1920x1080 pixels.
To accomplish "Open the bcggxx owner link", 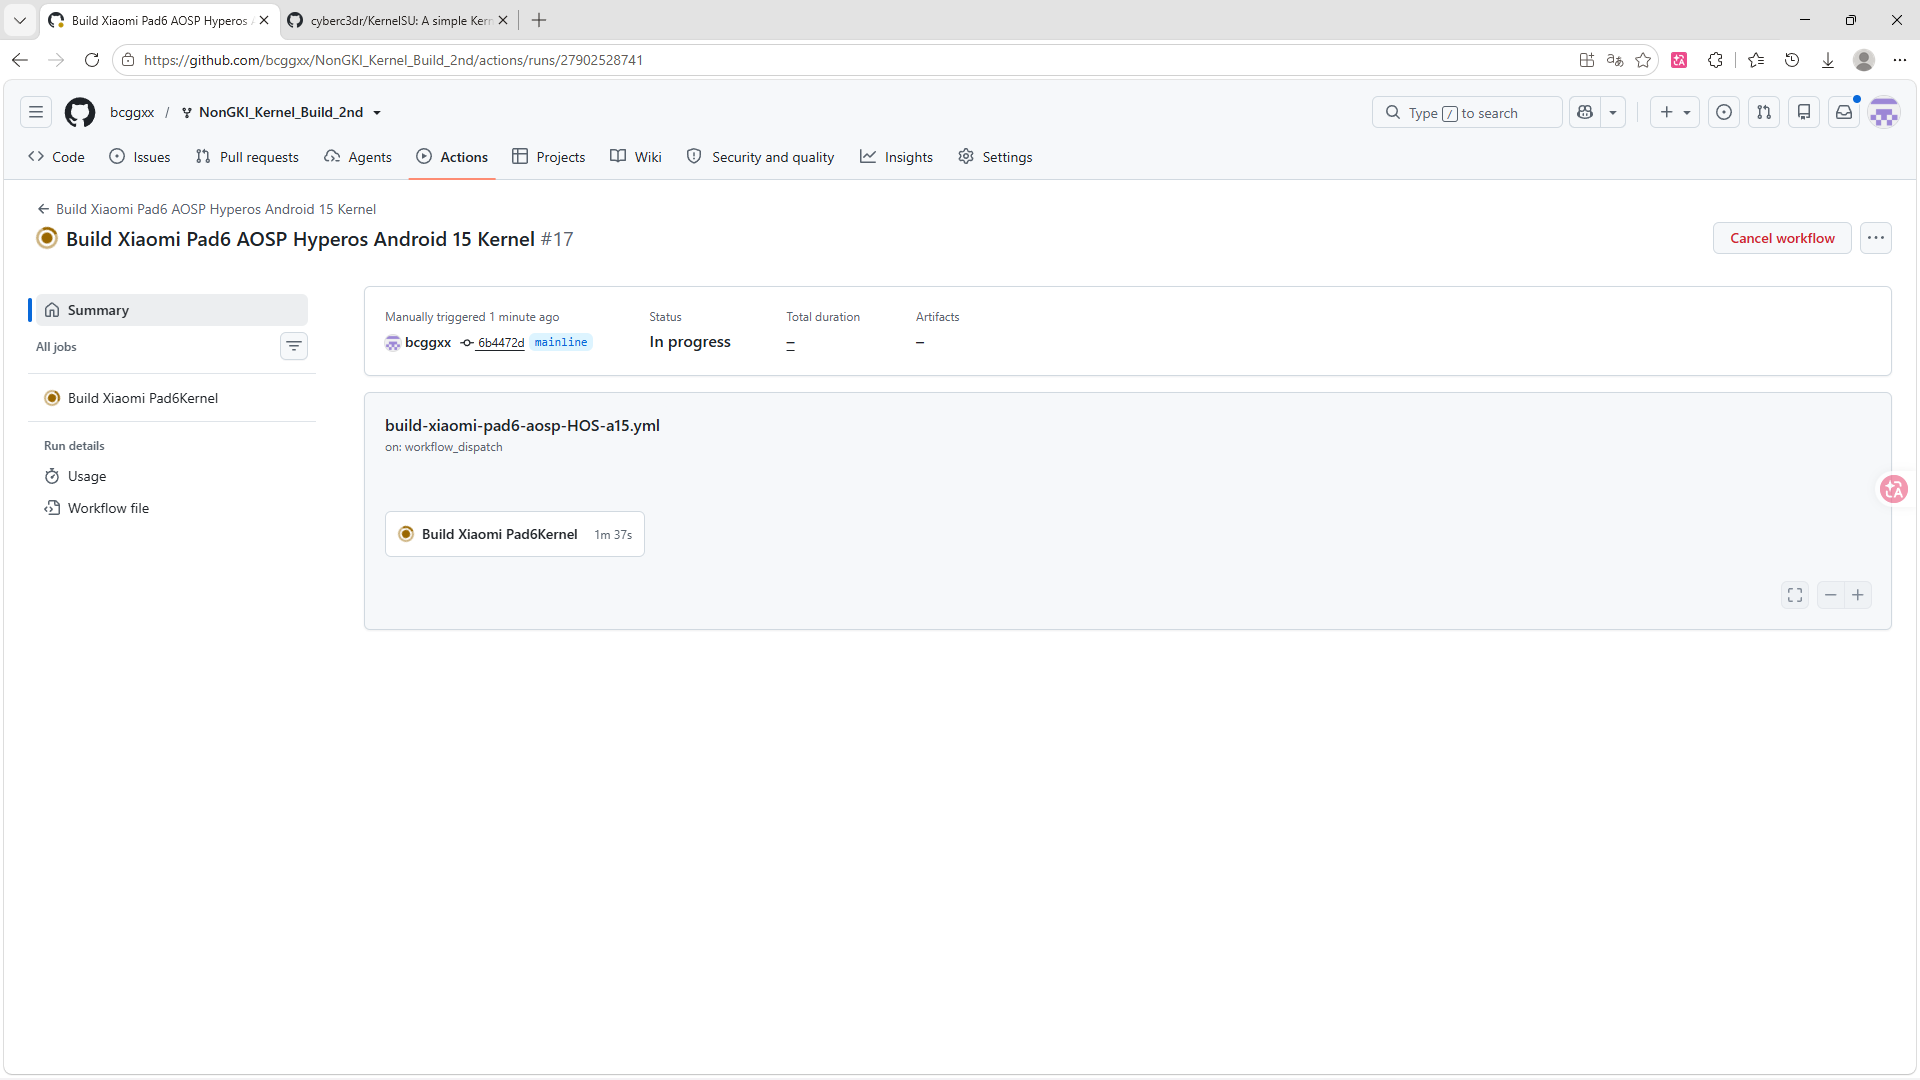I will click(132, 113).
